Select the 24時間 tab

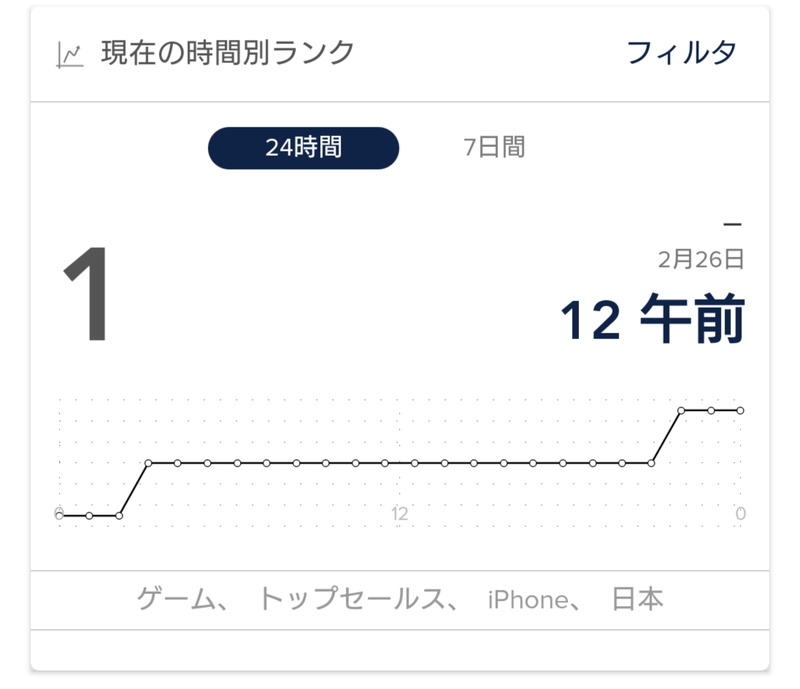[304, 148]
